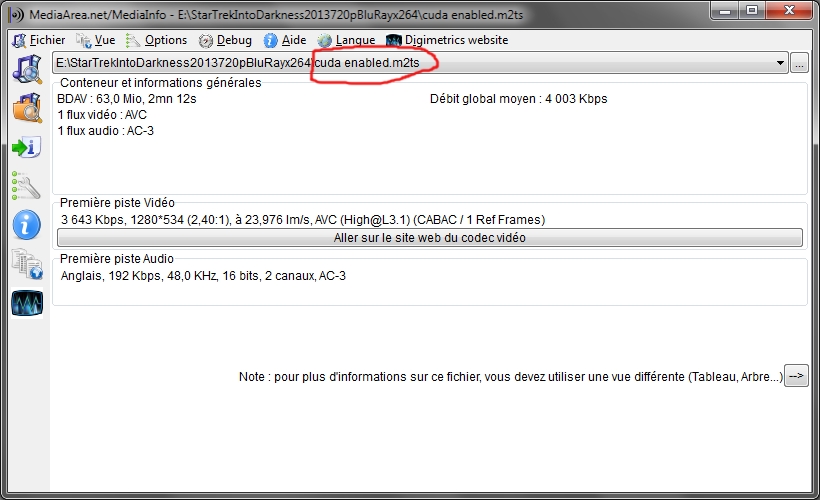
Task: Click the '-->' view switch button
Action: (x=796, y=376)
